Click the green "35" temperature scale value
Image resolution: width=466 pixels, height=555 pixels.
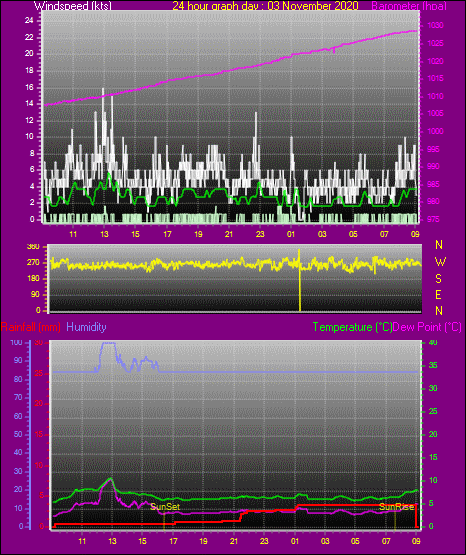click(x=433, y=365)
